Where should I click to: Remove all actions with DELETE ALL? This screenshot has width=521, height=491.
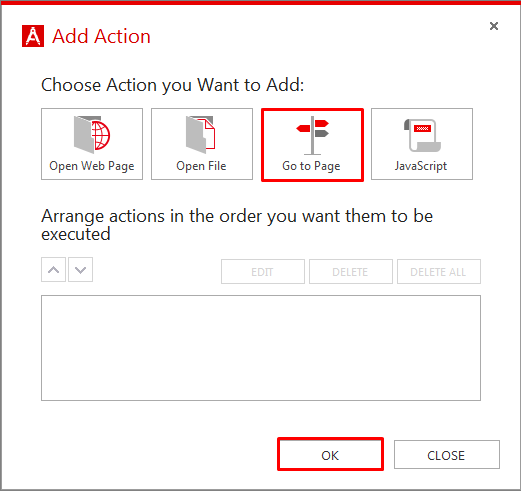(x=439, y=272)
